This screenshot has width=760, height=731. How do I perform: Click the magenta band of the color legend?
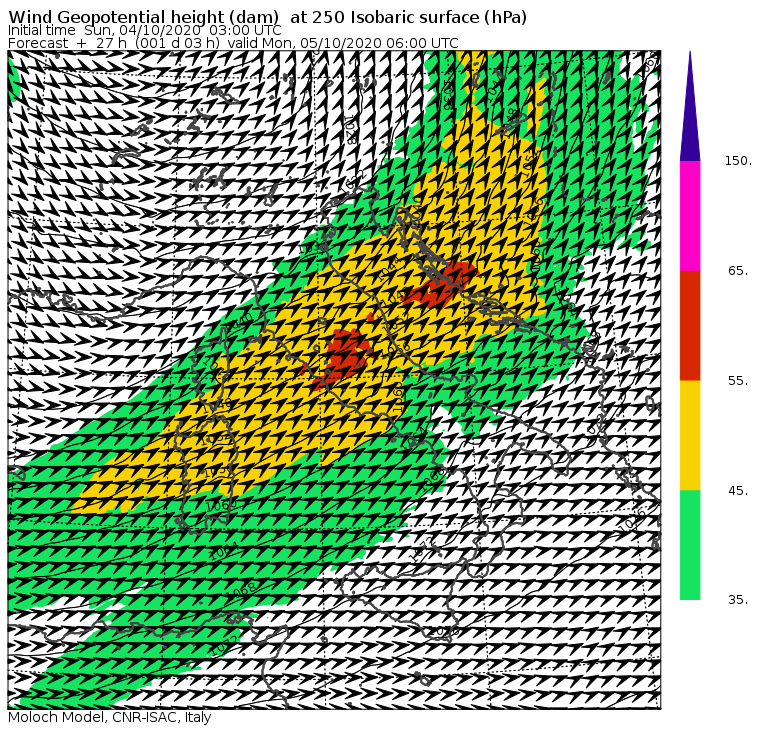click(690, 216)
